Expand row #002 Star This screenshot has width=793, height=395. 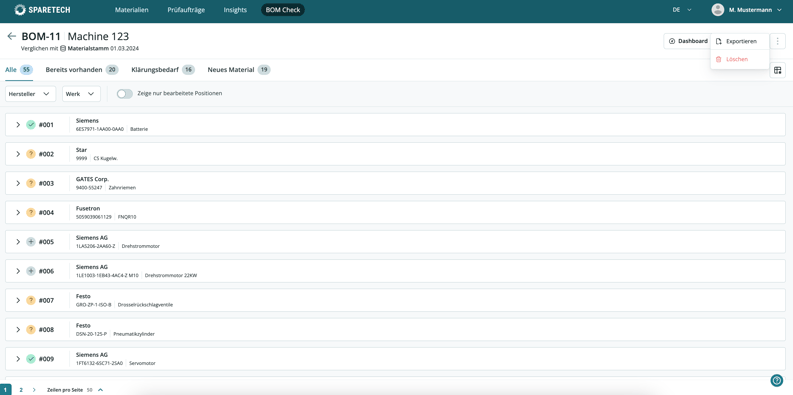pyautogui.click(x=18, y=154)
